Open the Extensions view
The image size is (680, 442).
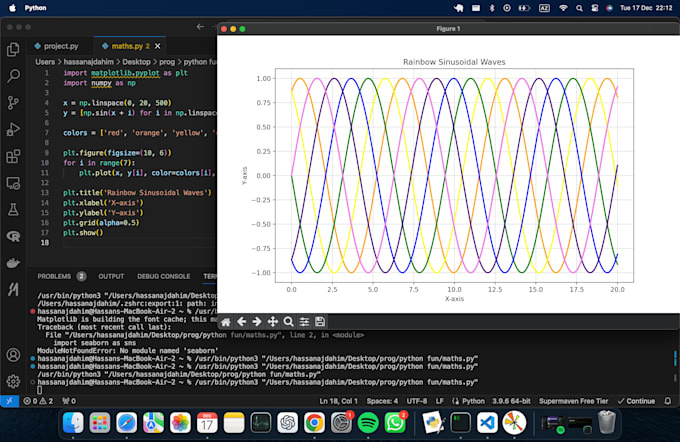pos(13,156)
